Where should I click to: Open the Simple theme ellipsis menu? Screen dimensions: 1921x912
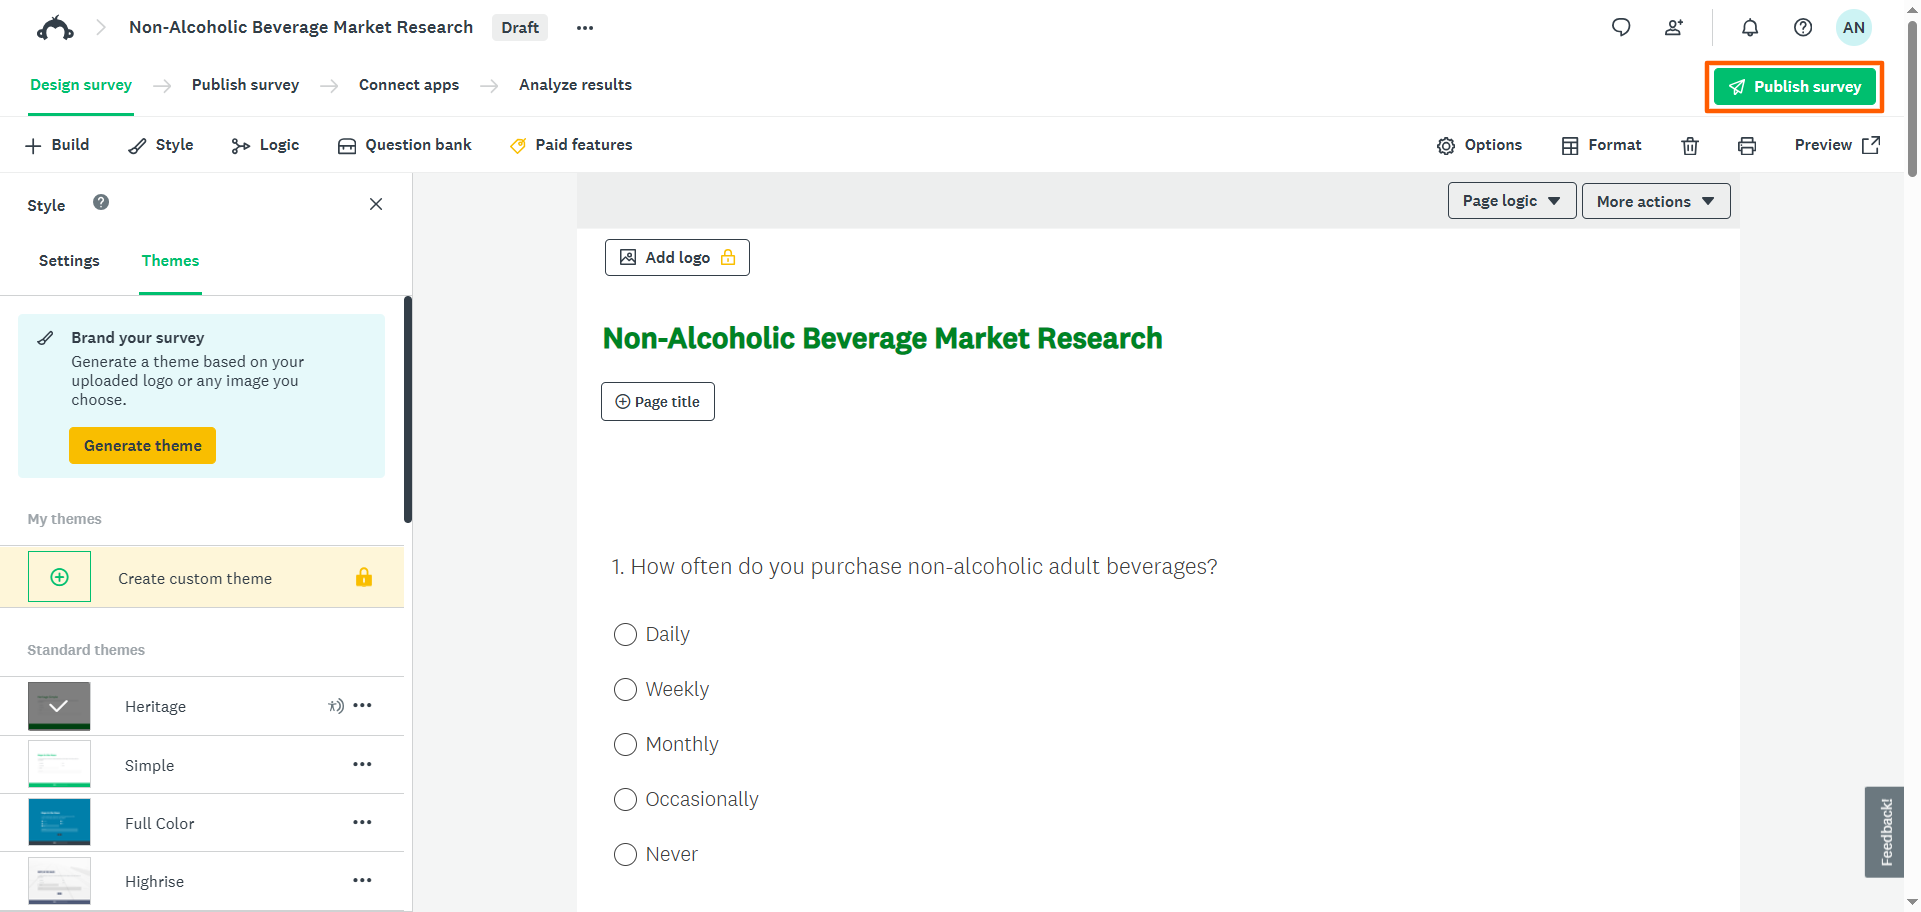[362, 765]
